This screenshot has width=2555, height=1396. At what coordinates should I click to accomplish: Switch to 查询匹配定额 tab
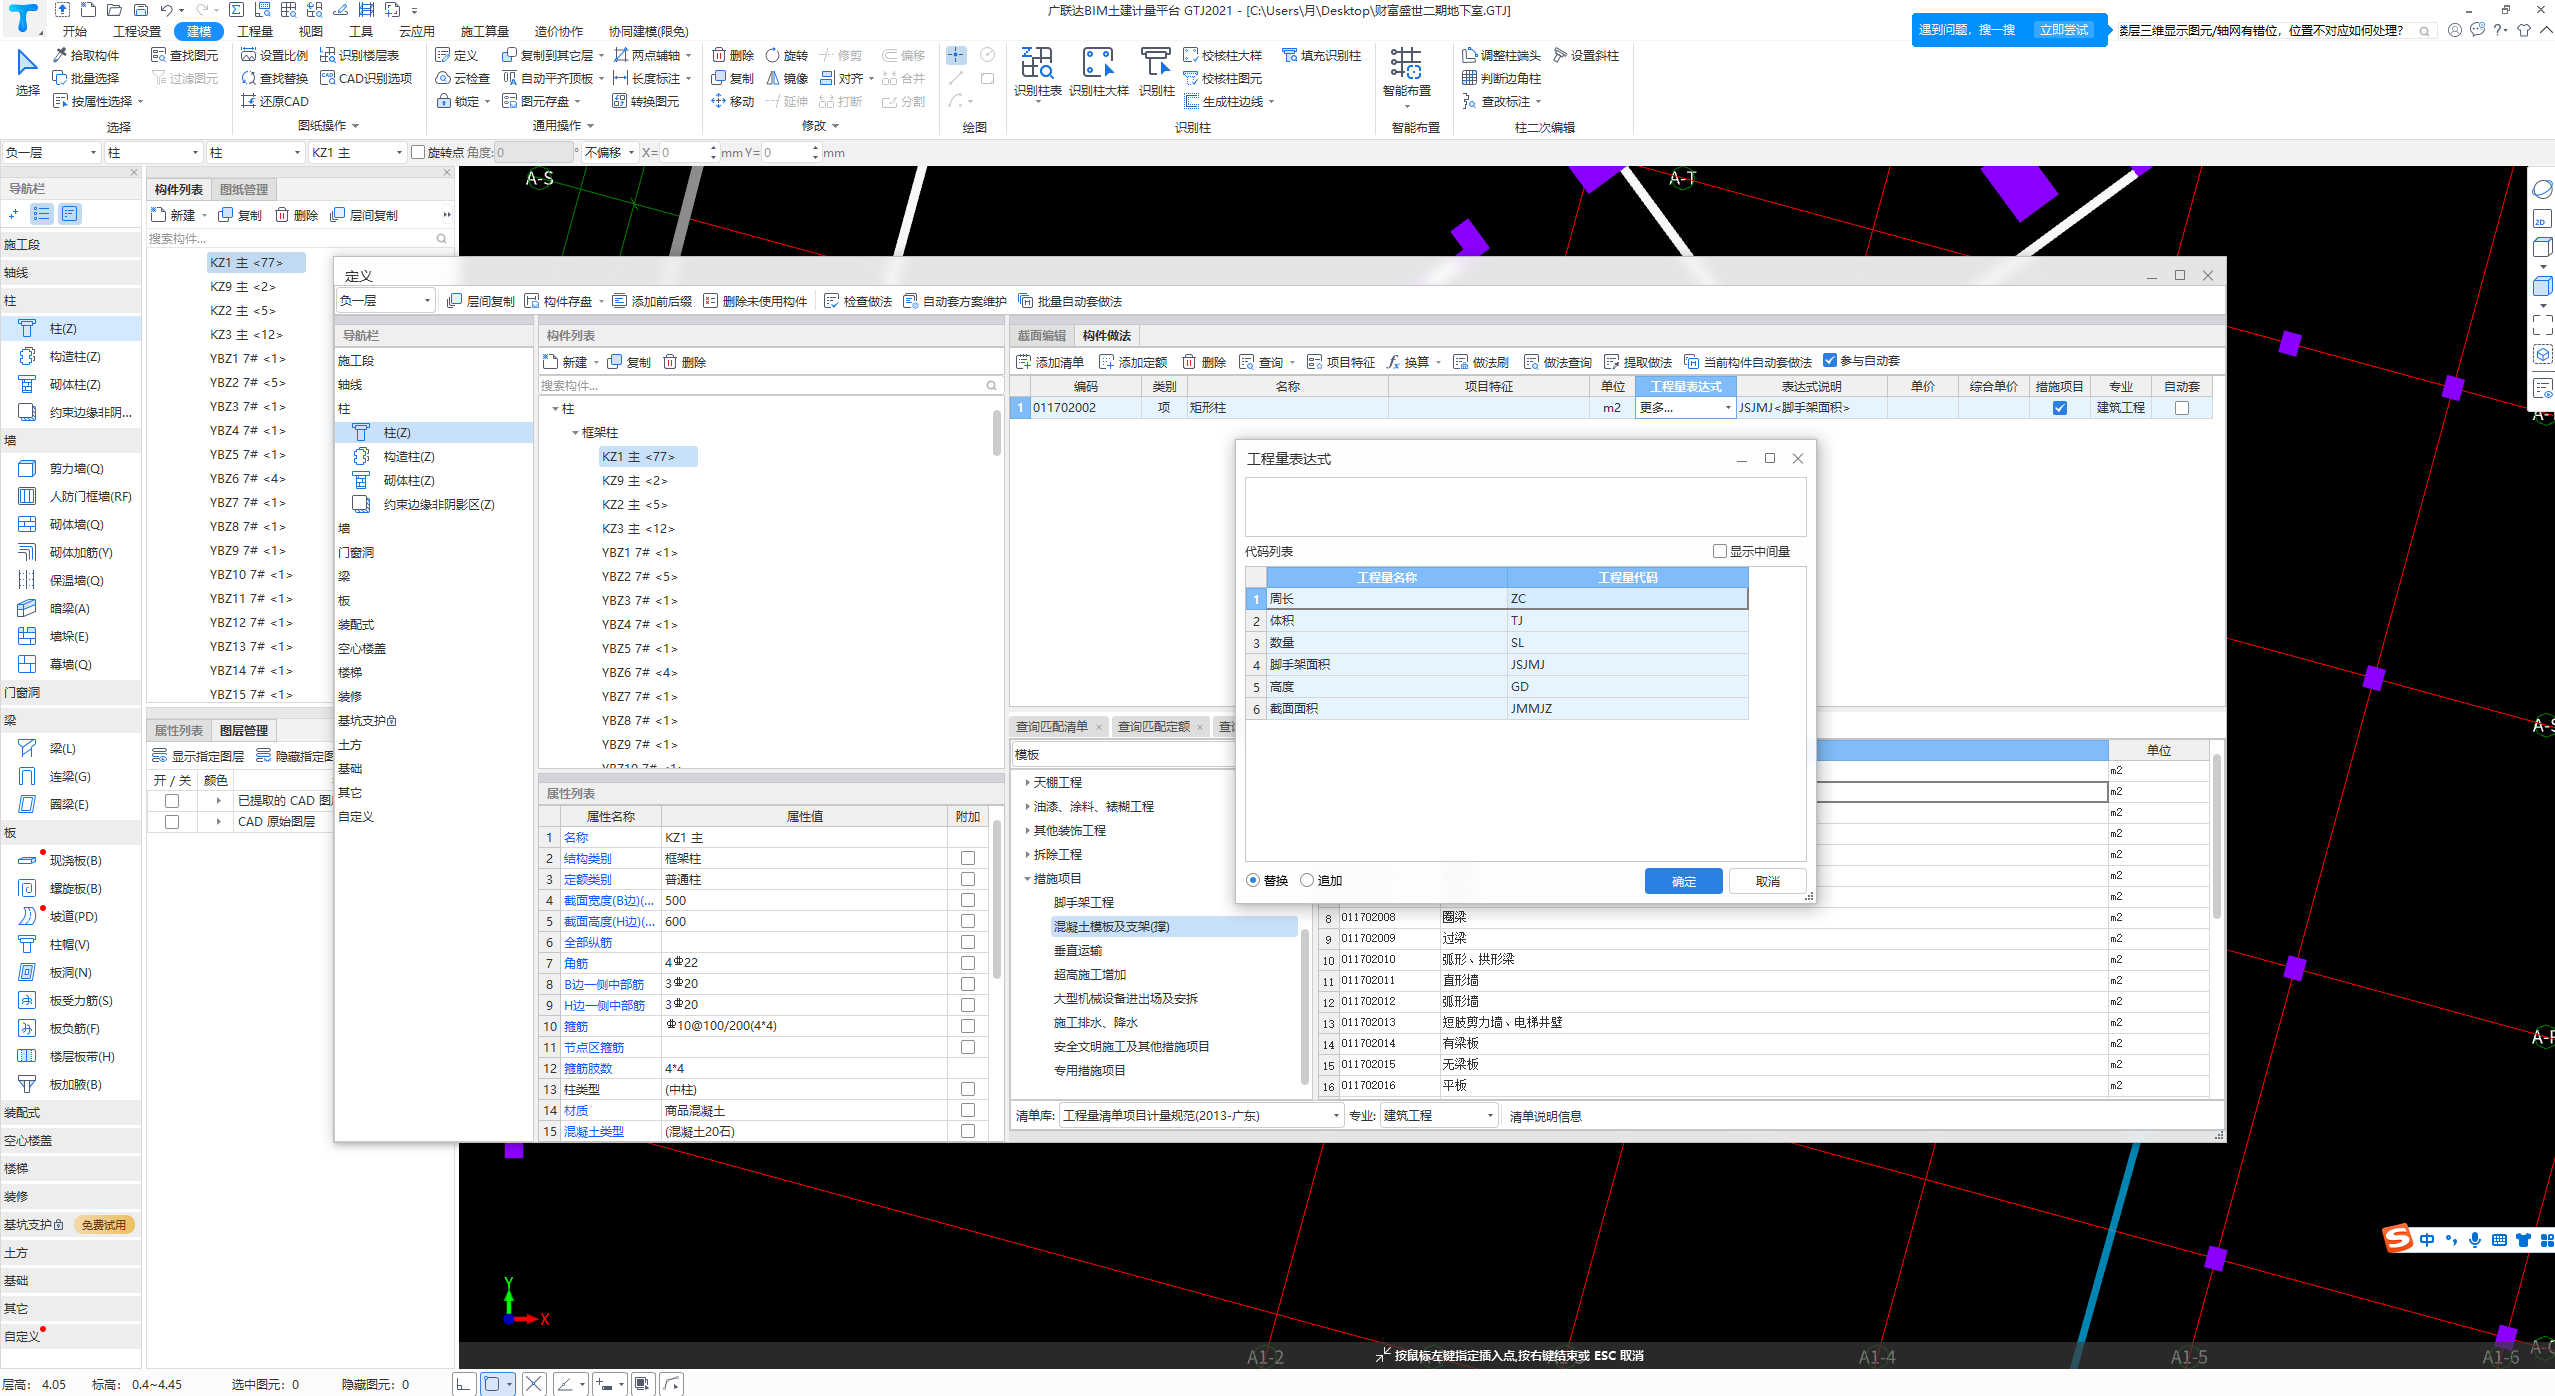coord(1153,727)
